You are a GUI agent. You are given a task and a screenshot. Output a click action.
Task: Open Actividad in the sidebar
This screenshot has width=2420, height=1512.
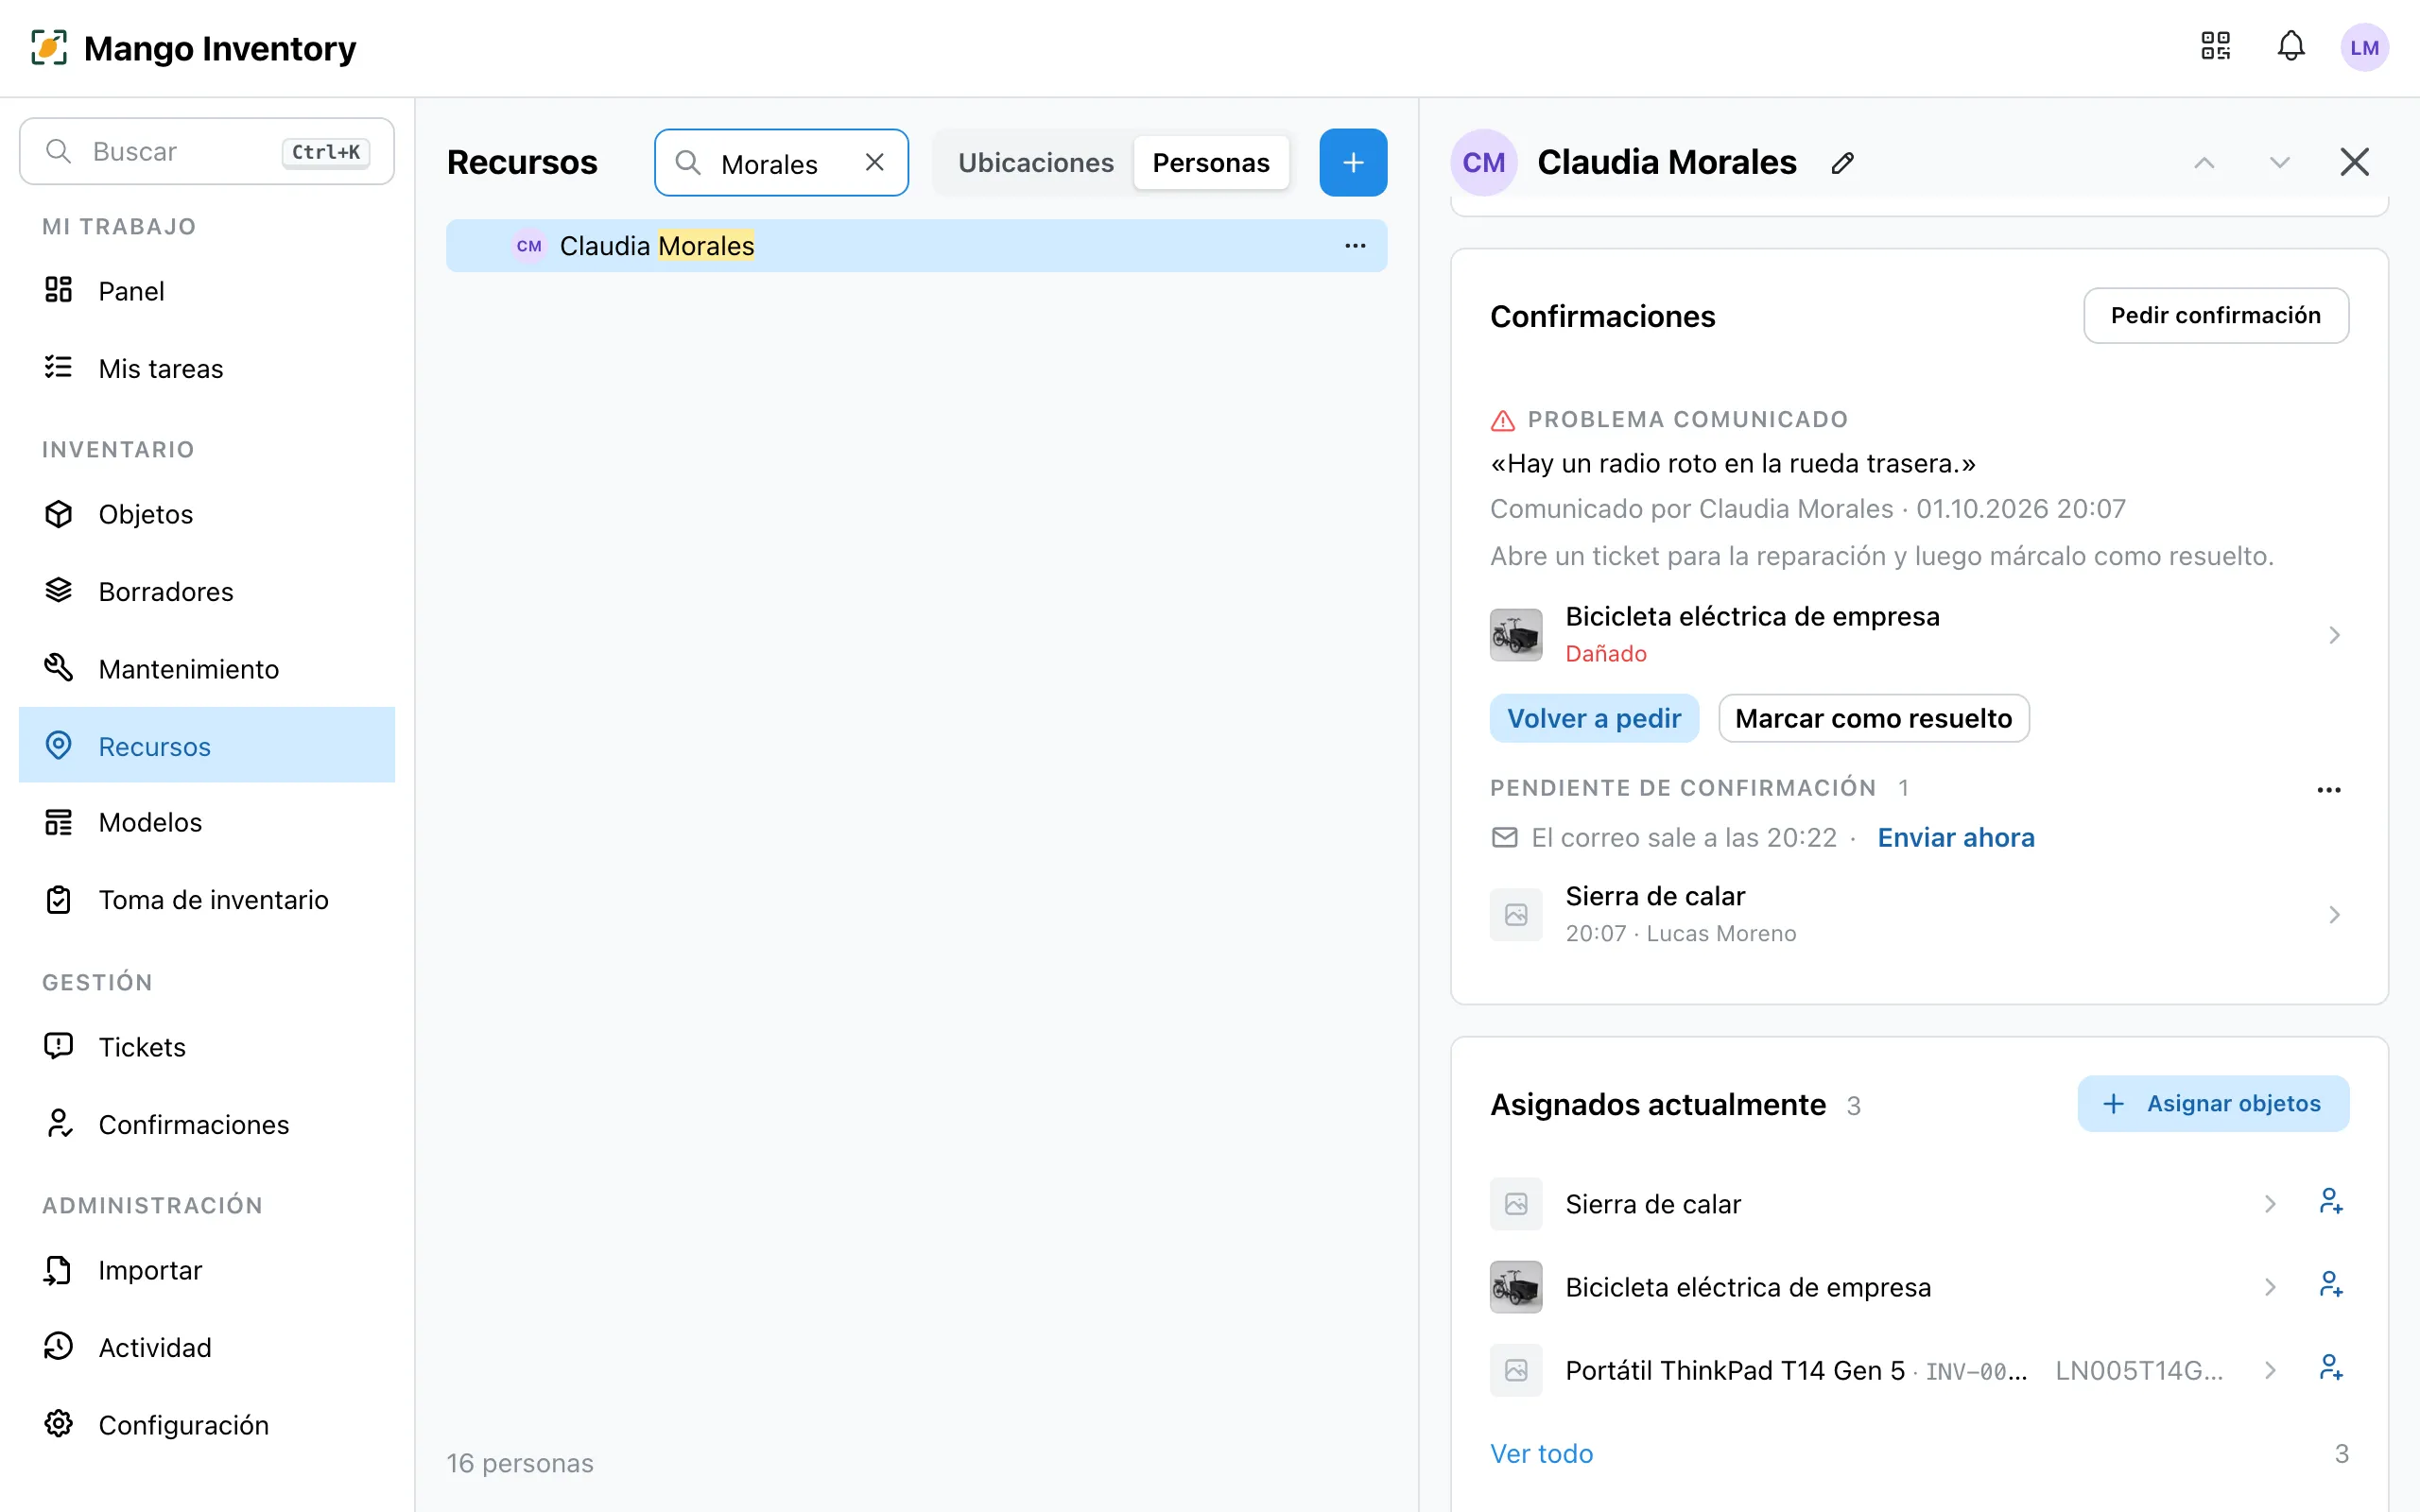point(207,1347)
